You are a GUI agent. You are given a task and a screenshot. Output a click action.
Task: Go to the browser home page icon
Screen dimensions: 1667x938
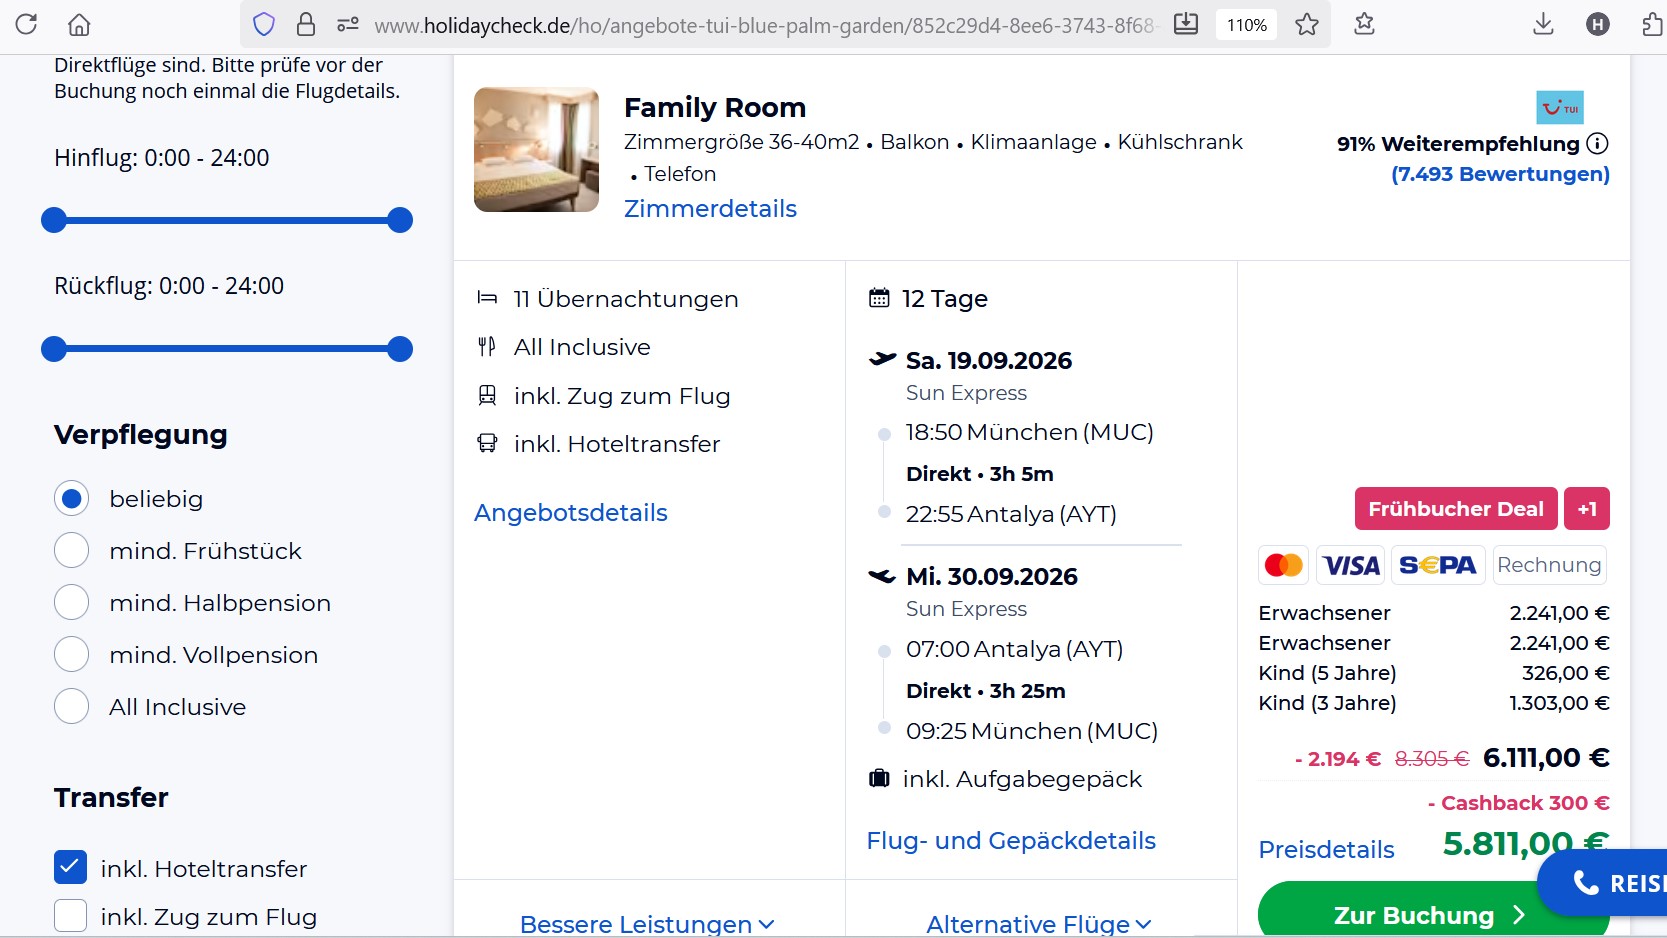point(79,24)
